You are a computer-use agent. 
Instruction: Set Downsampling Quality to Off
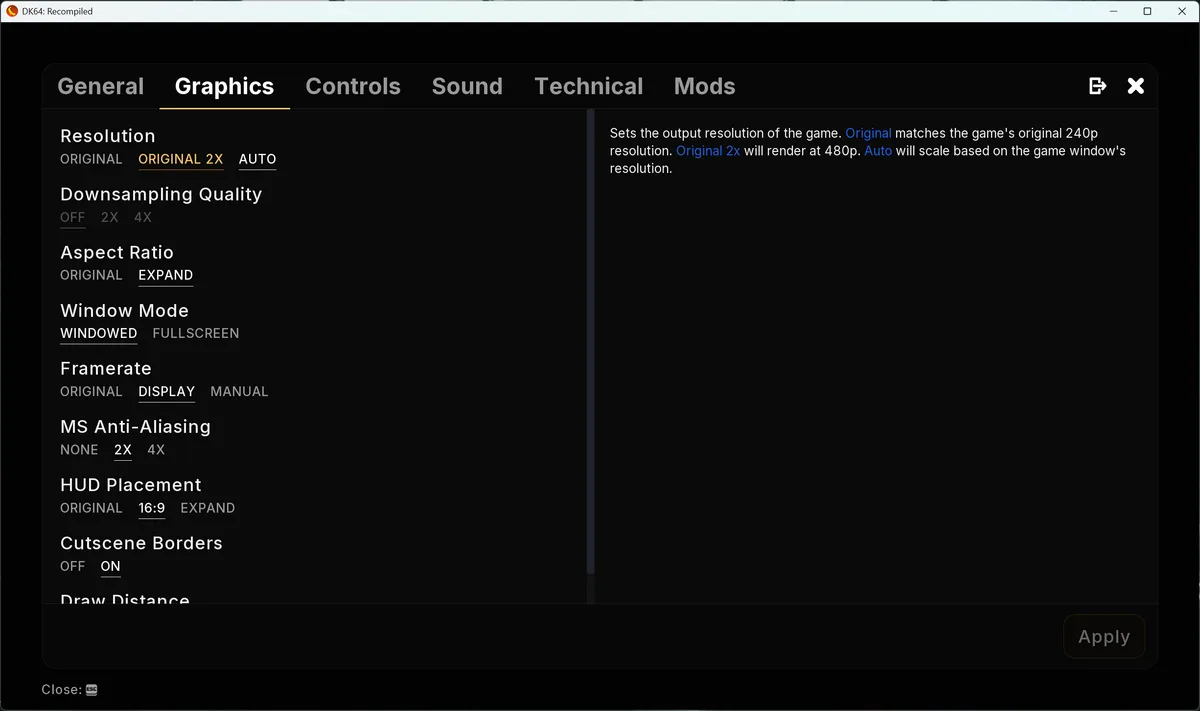click(73, 217)
